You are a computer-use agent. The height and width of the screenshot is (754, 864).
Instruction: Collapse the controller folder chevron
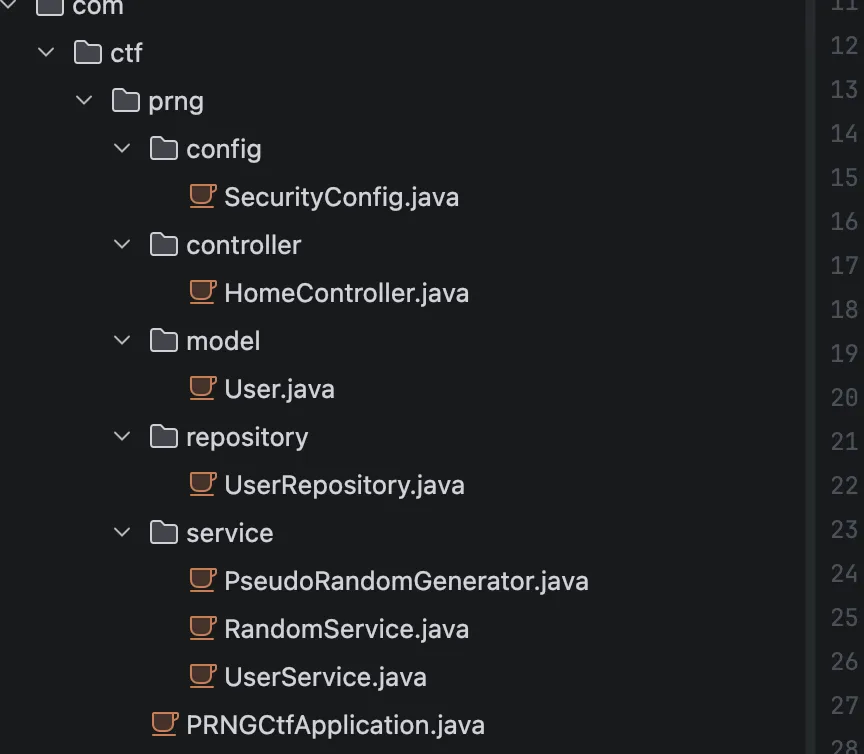[122, 245]
